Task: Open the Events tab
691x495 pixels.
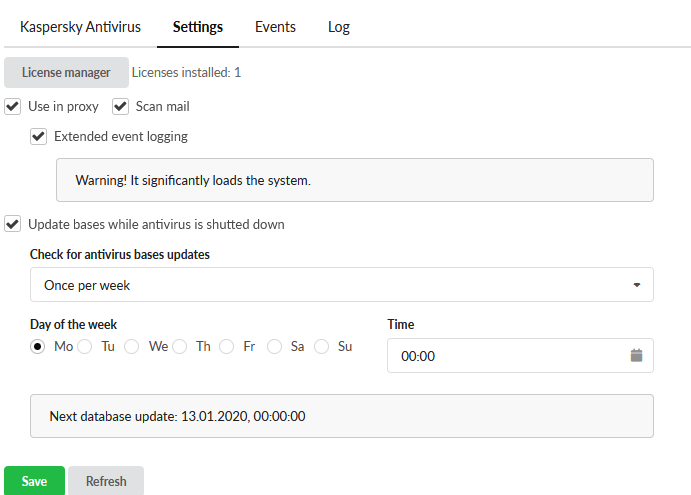Action: (x=275, y=27)
